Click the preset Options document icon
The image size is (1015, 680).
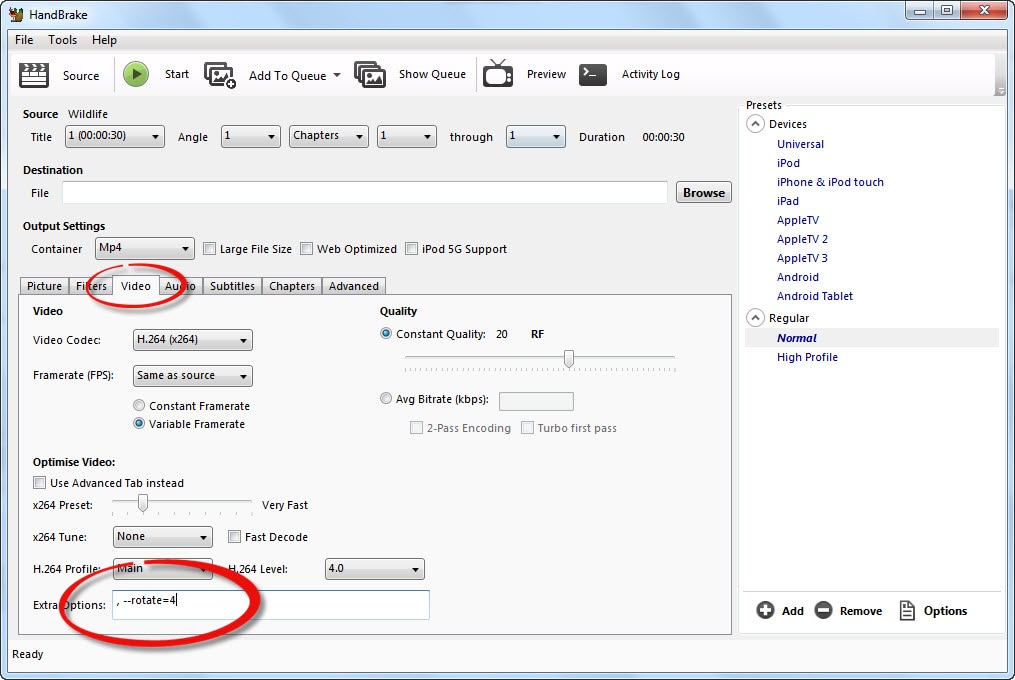click(907, 610)
